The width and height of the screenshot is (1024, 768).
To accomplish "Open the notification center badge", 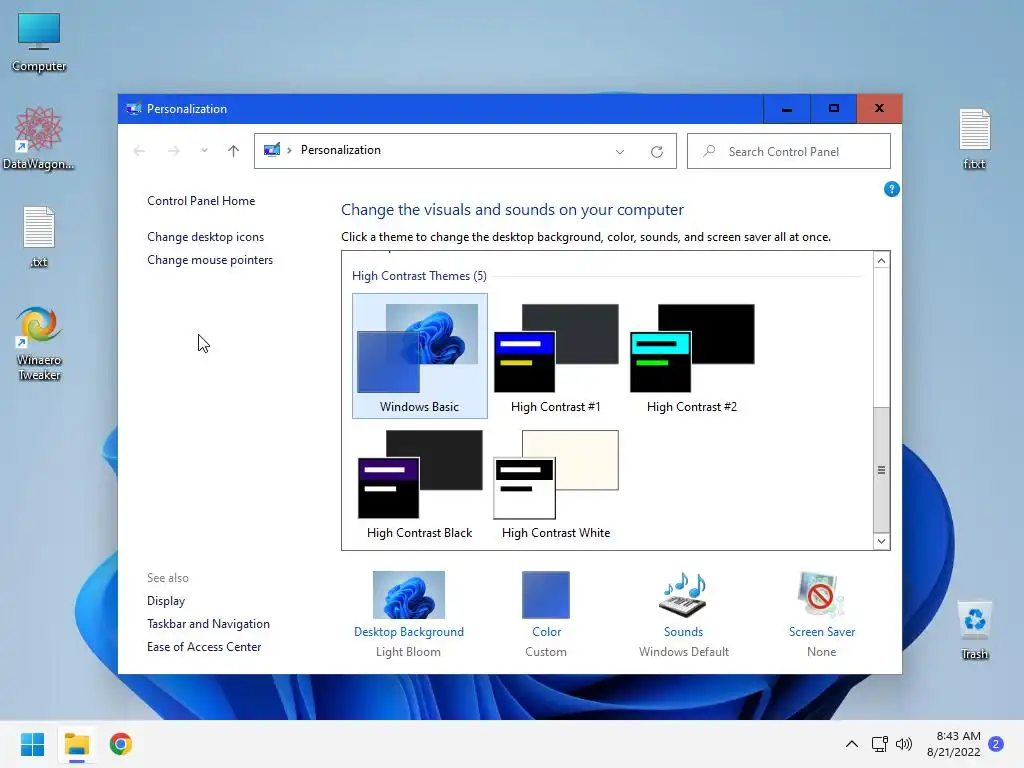I will (996, 744).
